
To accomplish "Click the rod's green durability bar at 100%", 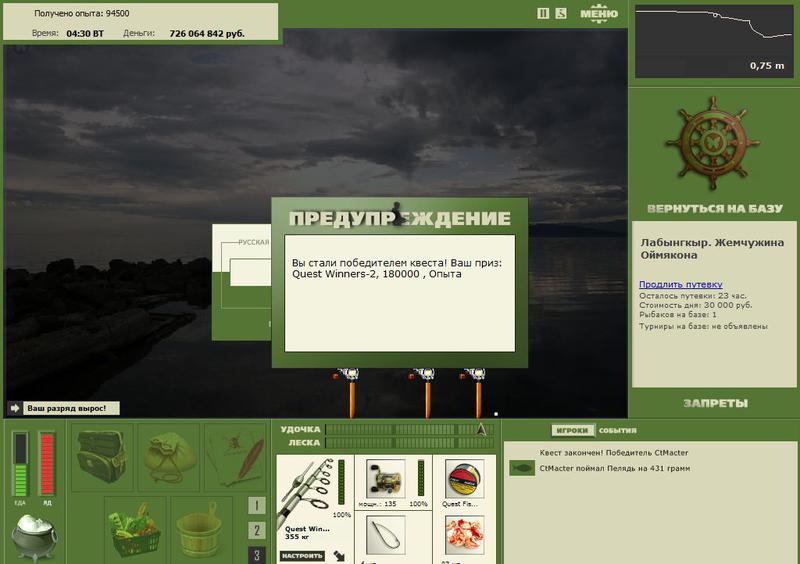I will click(x=341, y=482).
